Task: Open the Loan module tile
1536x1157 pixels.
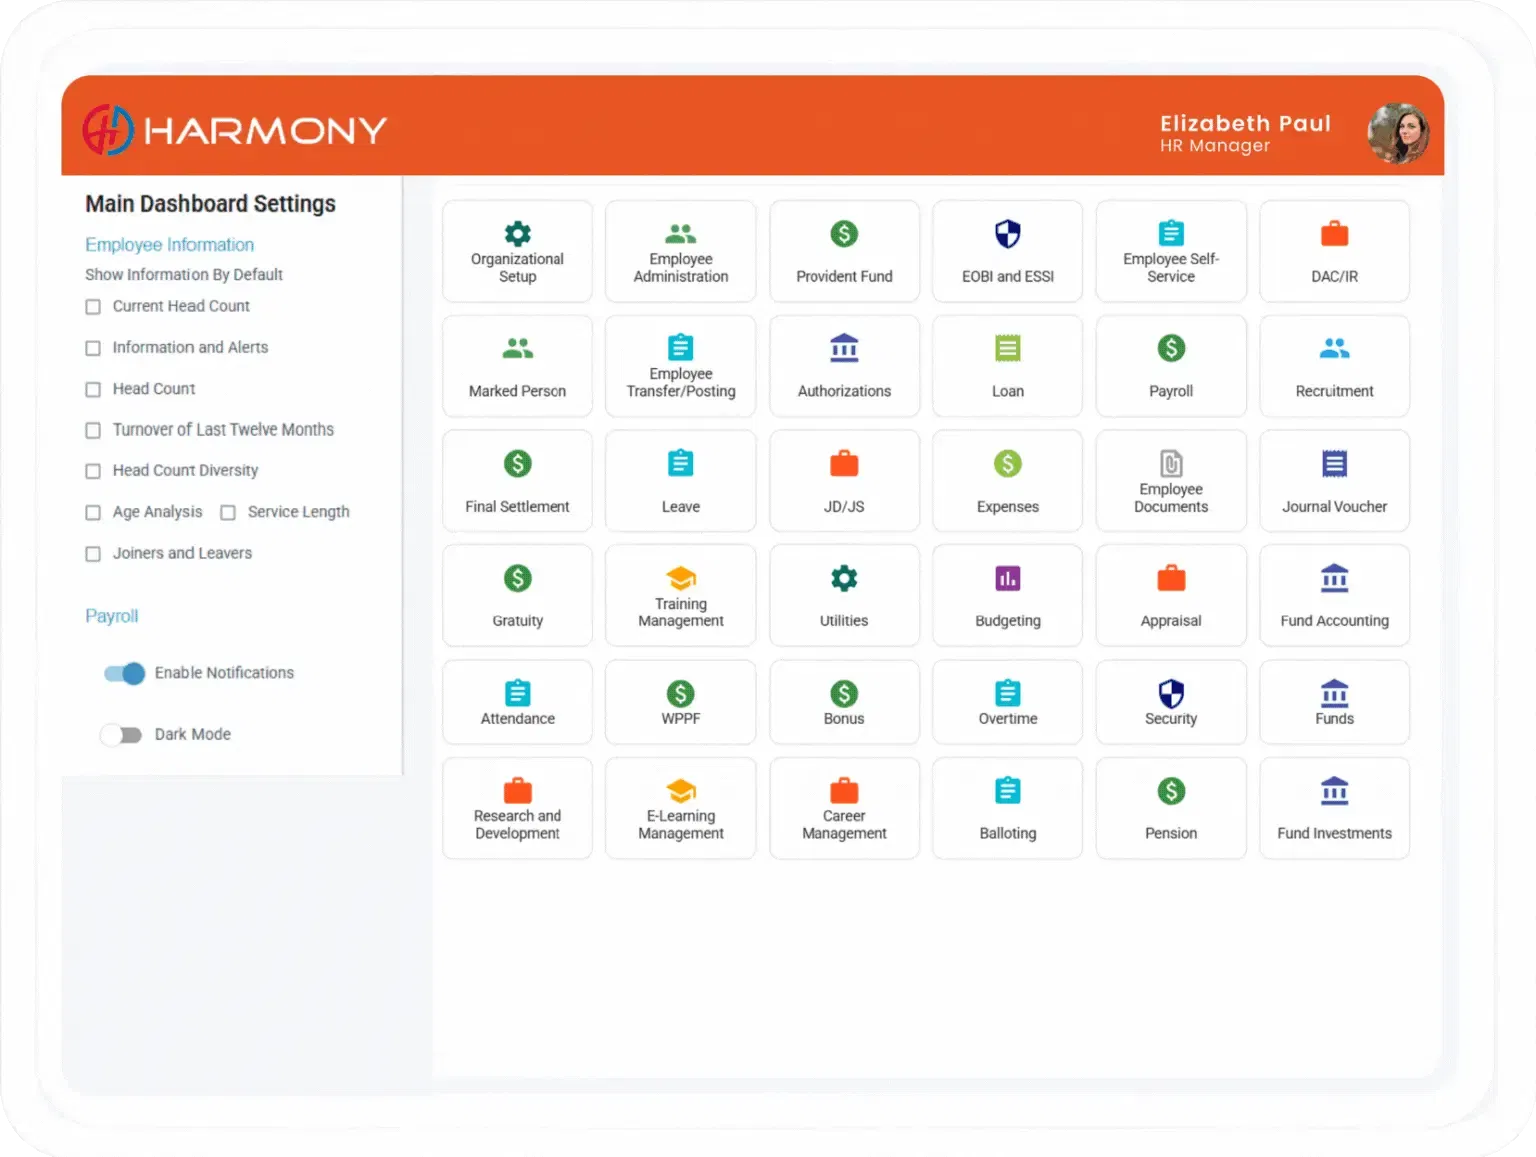Action: click(1007, 366)
